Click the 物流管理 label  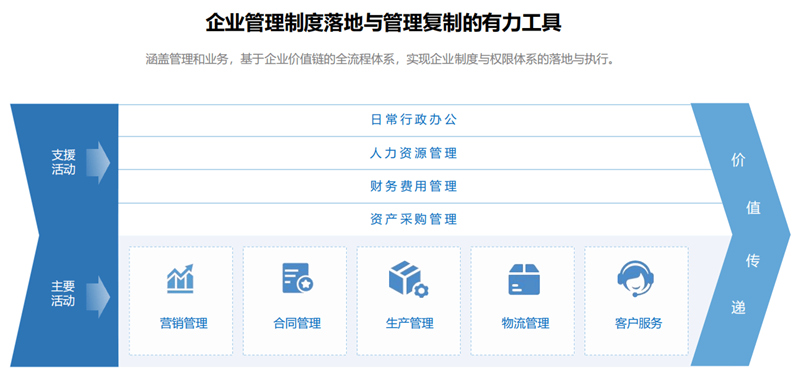point(525,323)
